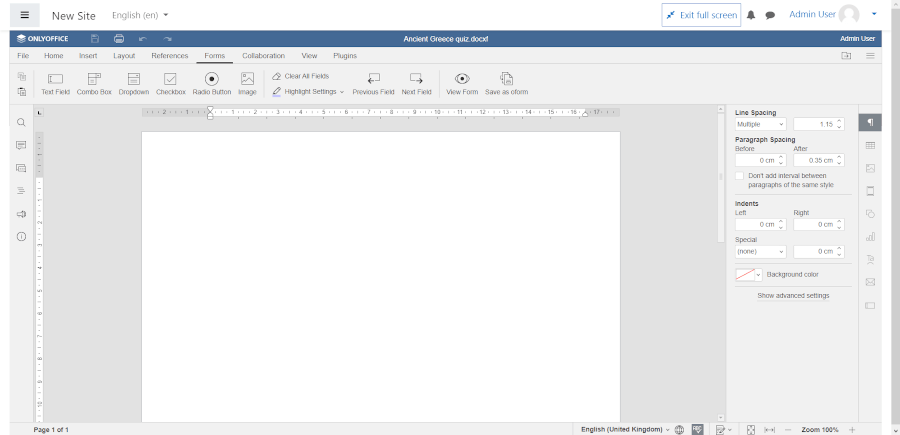Click the paste icon in toolbar

[x=22, y=92]
